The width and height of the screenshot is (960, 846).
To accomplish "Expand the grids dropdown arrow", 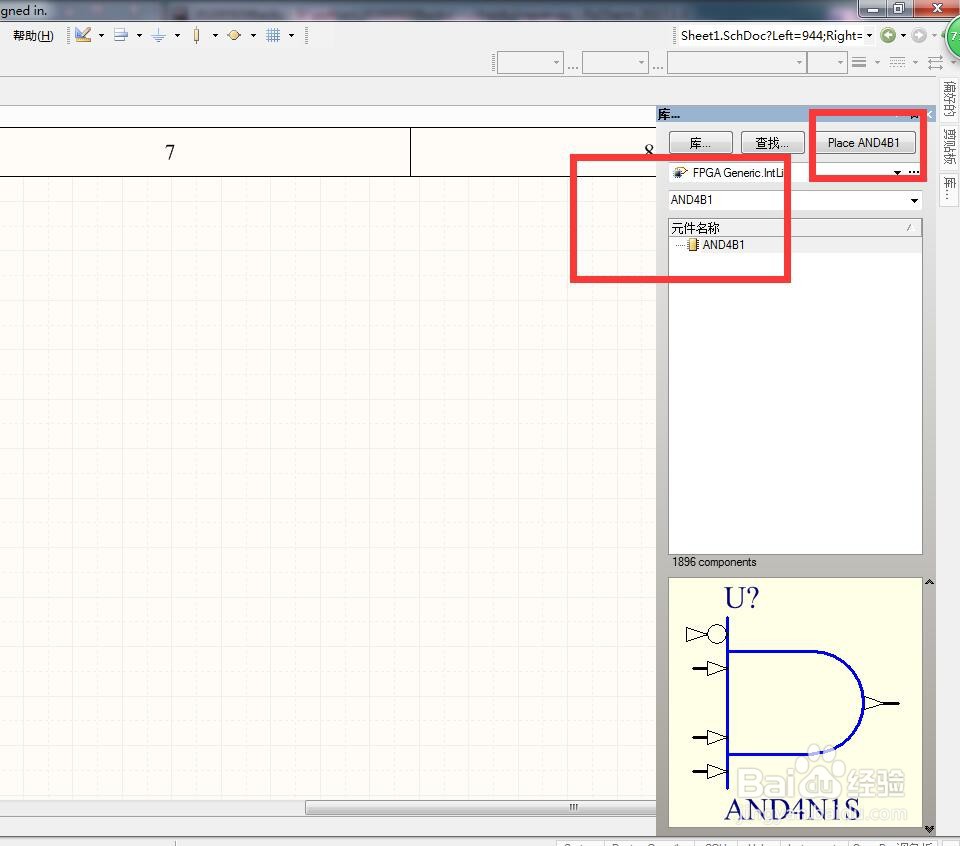I will pos(291,36).
